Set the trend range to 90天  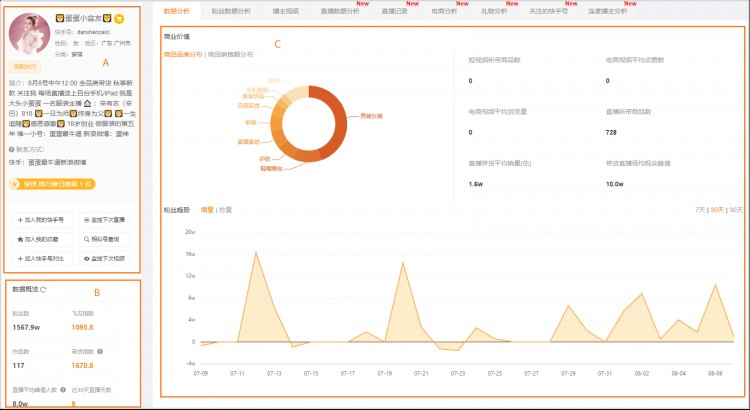pos(736,210)
